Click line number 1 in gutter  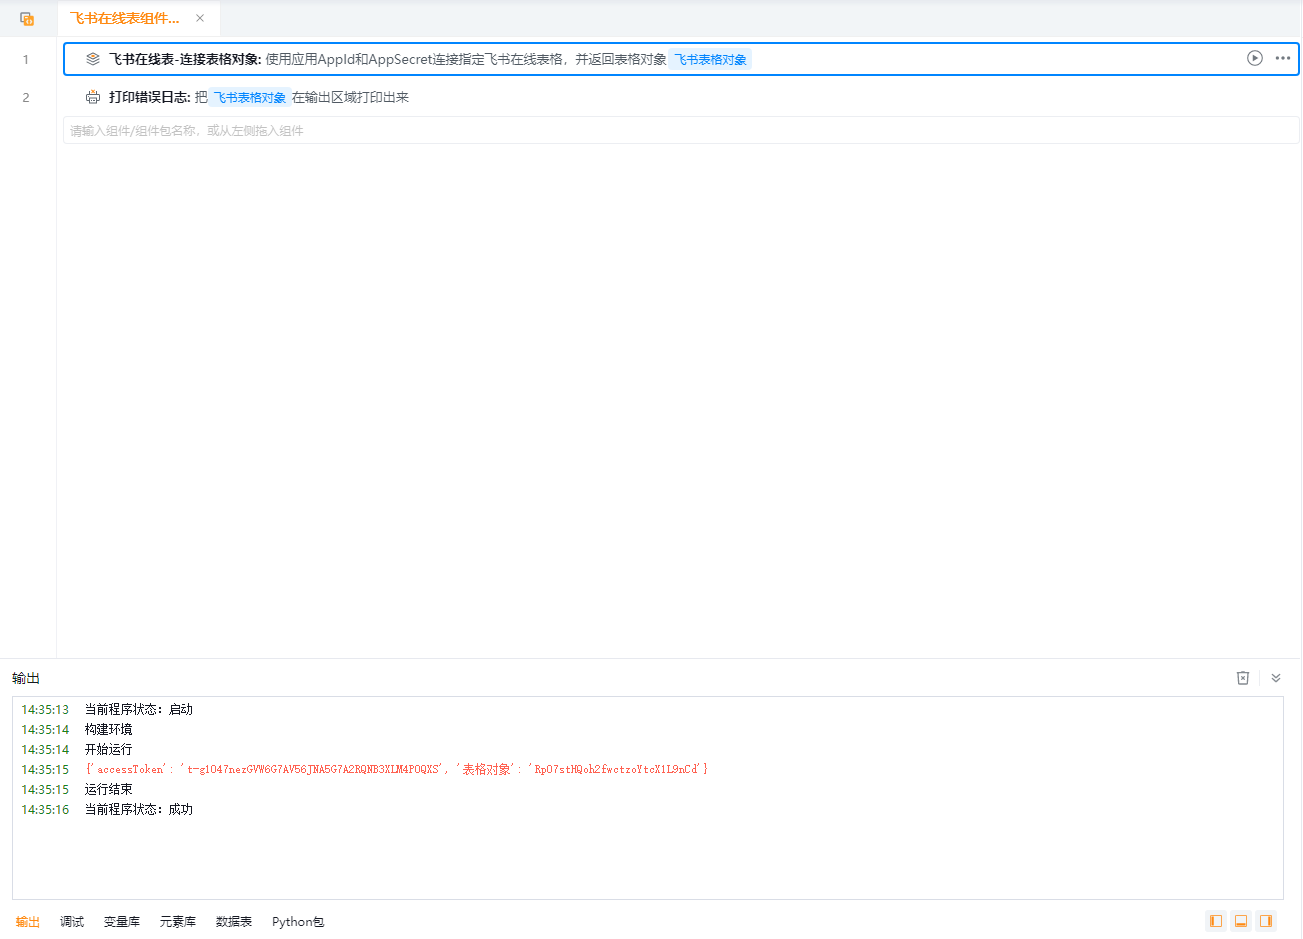point(26,59)
